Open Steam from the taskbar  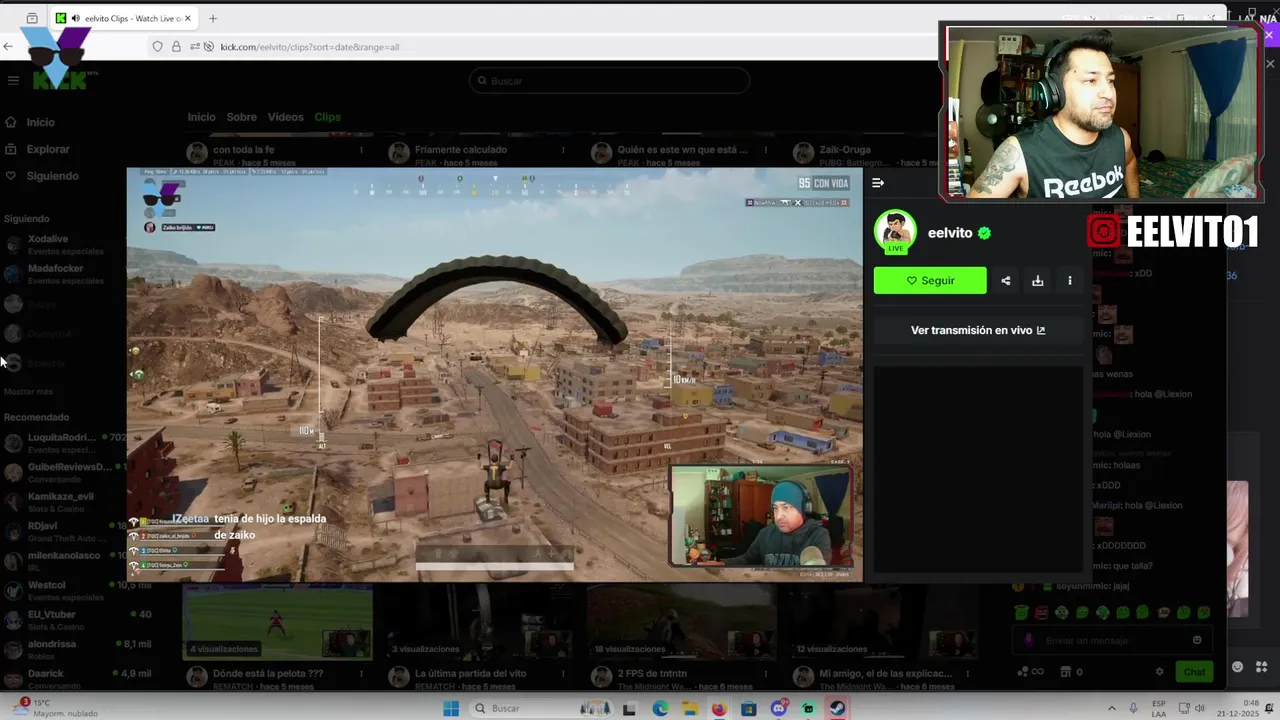click(837, 709)
